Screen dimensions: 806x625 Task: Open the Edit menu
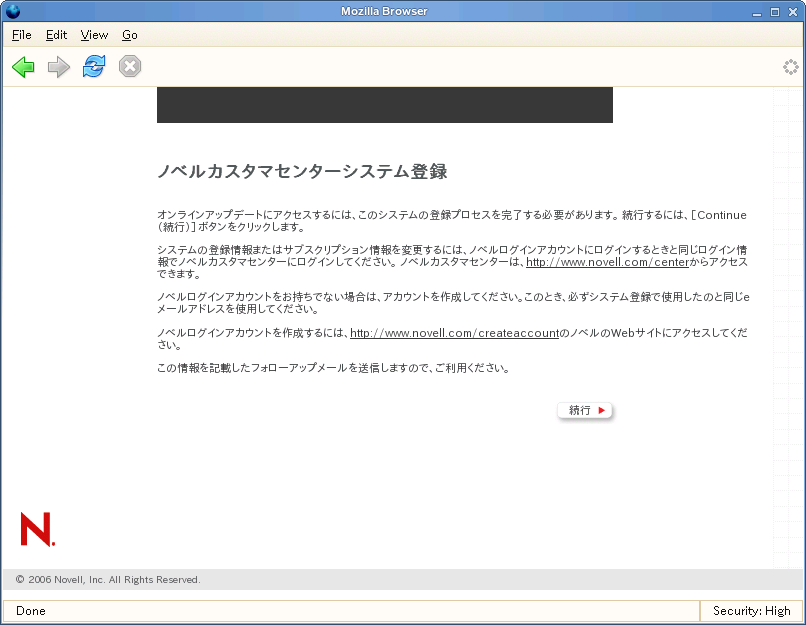point(56,35)
